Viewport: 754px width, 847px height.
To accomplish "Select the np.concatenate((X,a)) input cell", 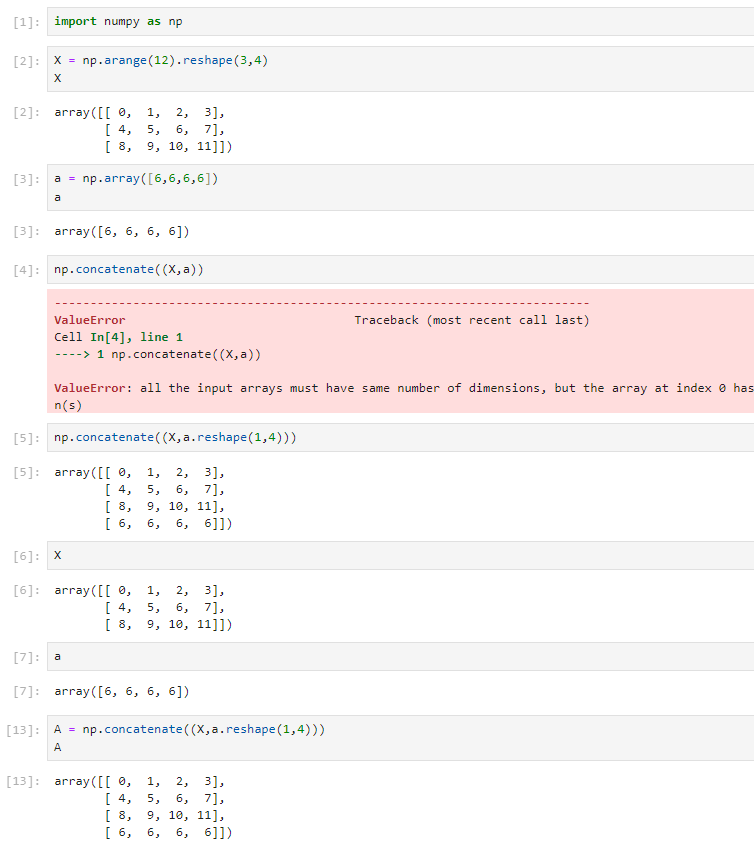I will point(400,270).
